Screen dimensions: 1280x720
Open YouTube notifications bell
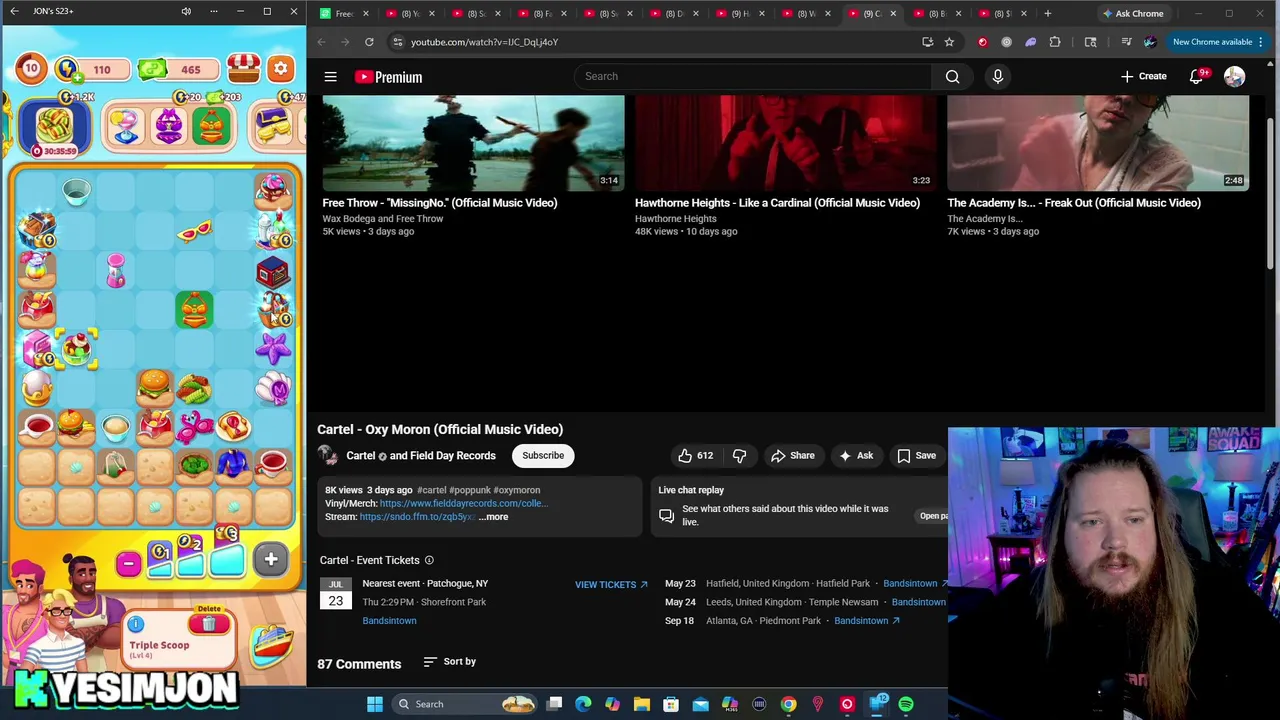point(1196,76)
